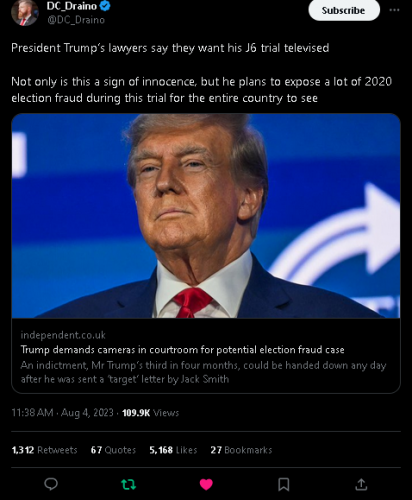Unlike the tweet via the pink heart

coord(206,484)
